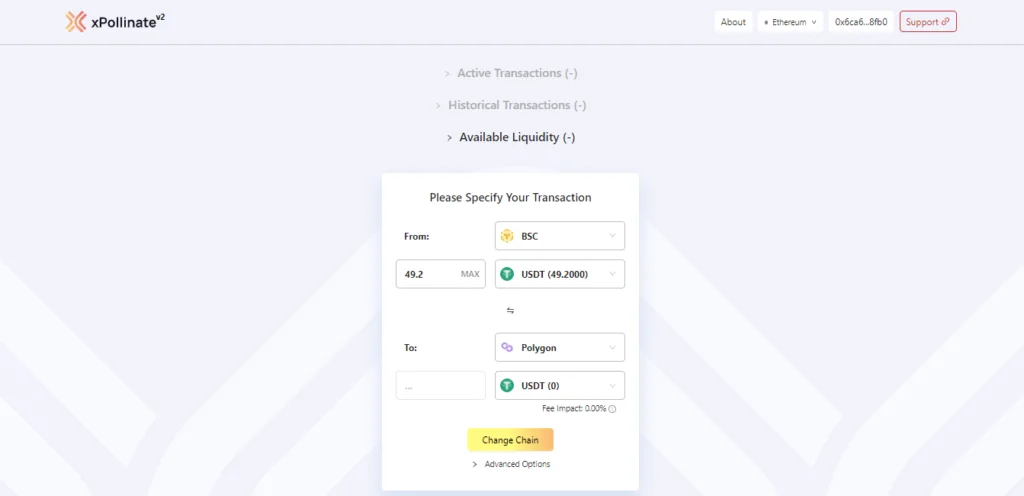The height and width of the screenshot is (496, 1024).
Task: Open the USDT (0) receive token dropdown
Action: (560, 386)
